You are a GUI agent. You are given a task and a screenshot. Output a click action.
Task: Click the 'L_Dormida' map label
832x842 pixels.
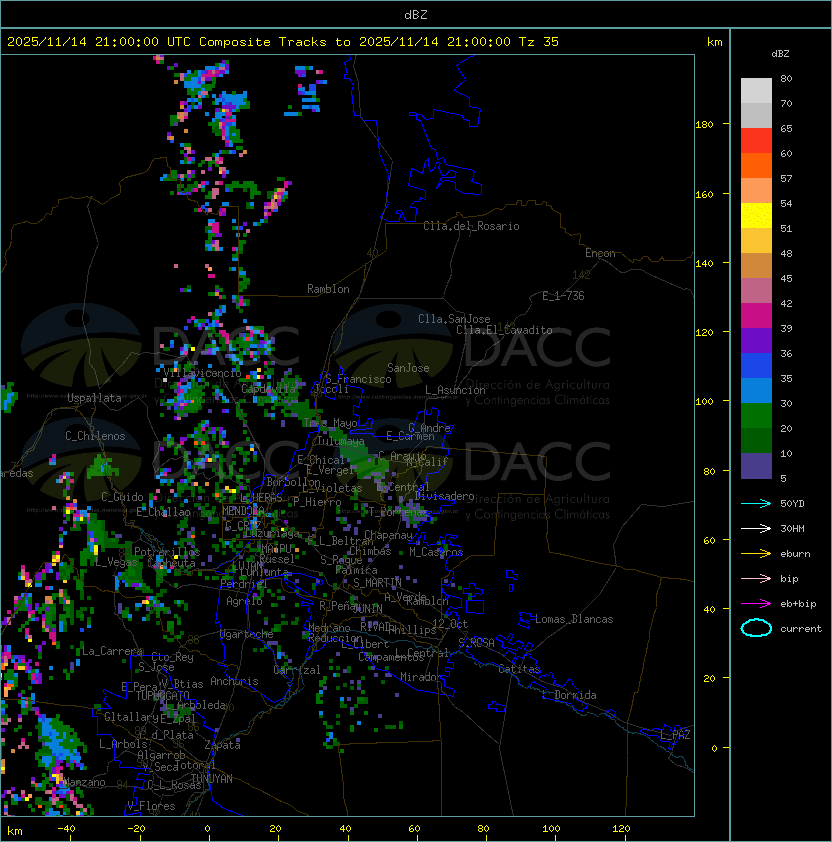tap(569, 695)
